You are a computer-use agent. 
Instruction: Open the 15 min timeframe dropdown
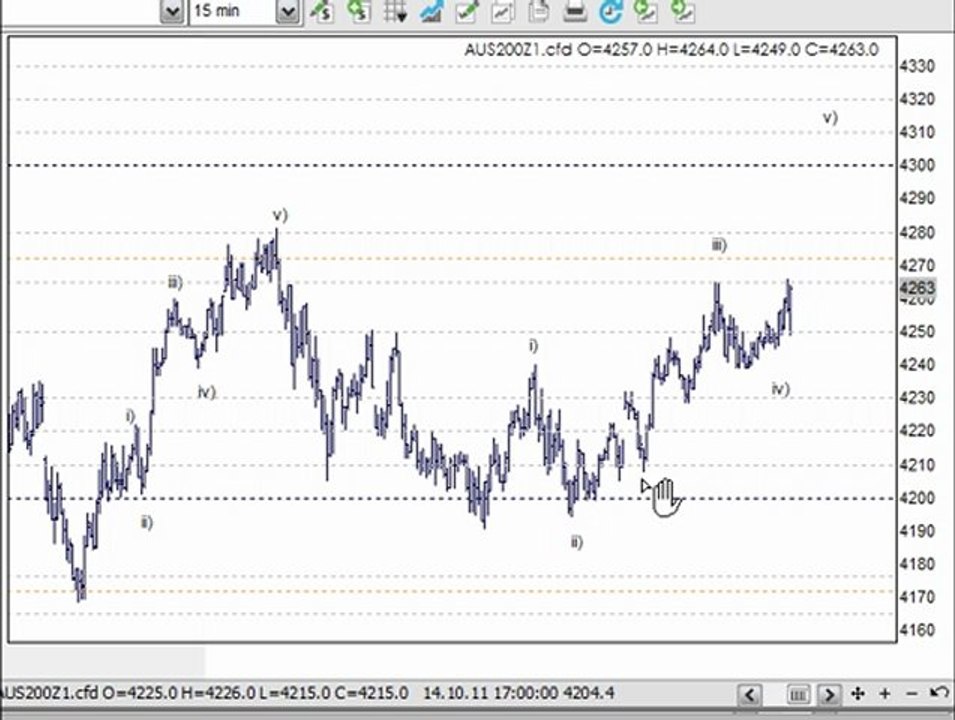click(287, 11)
